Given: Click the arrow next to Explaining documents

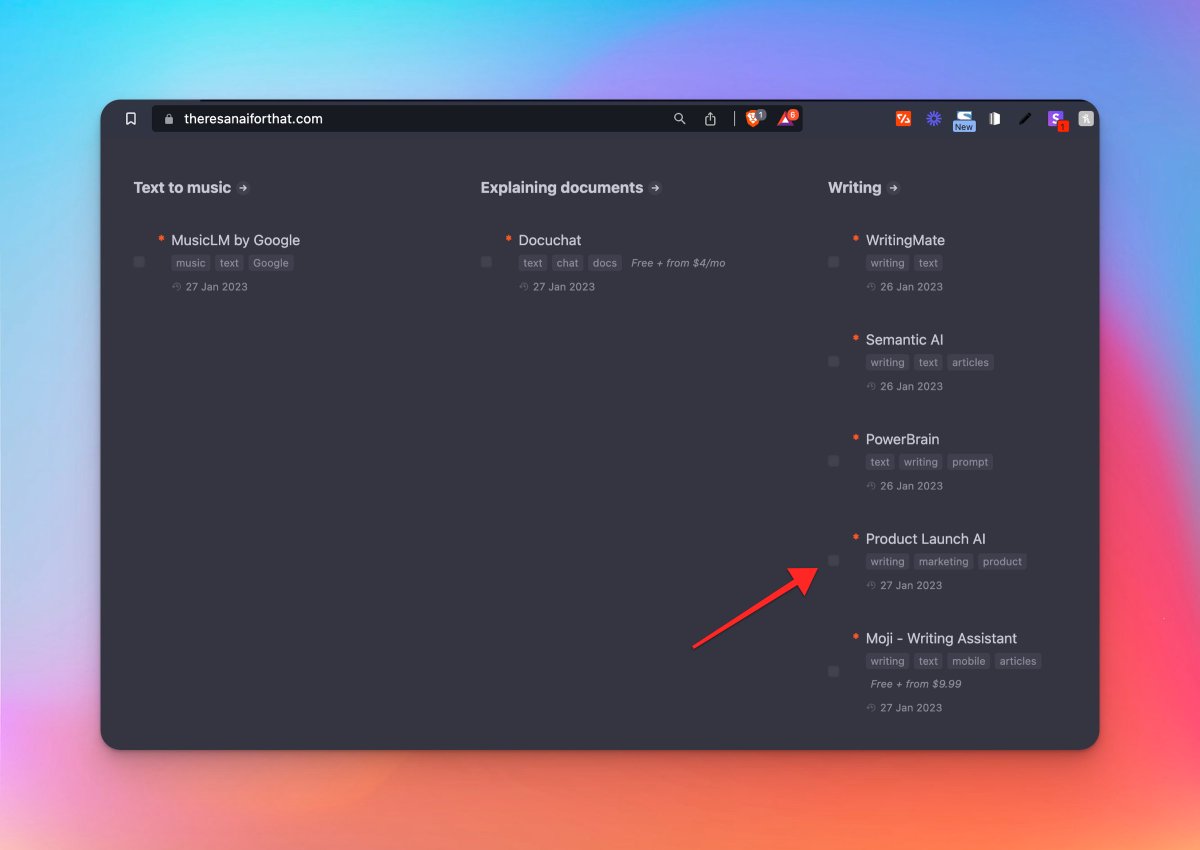Looking at the screenshot, I should tap(655, 188).
